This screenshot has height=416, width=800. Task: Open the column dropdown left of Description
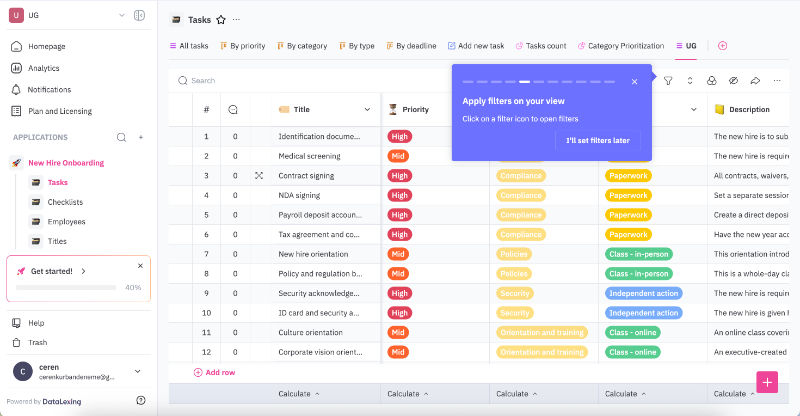pos(694,109)
